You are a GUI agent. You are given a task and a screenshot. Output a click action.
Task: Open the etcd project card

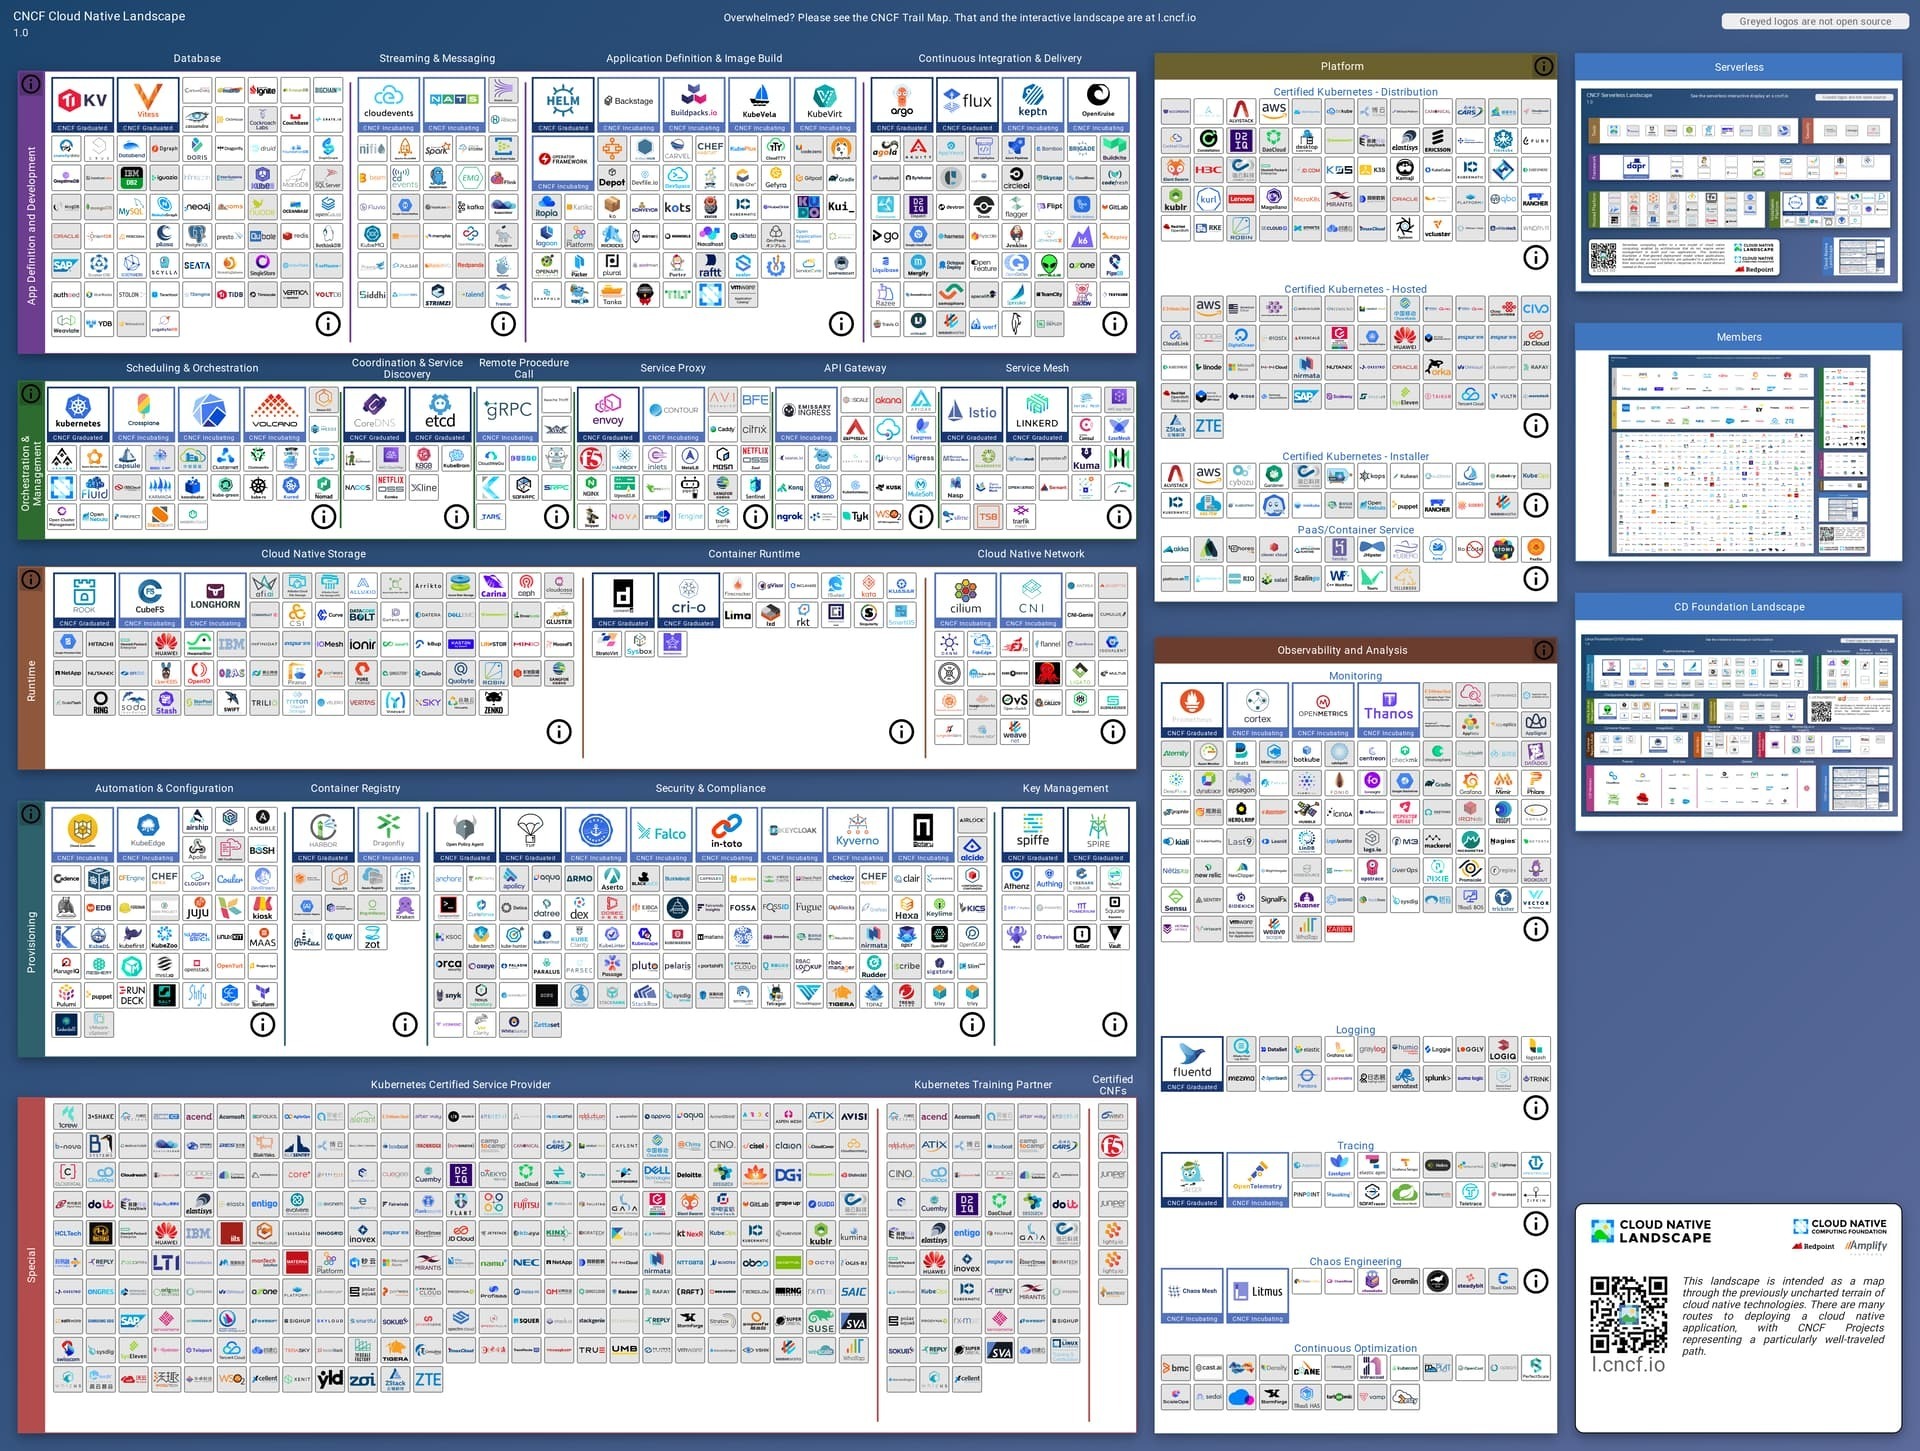click(440, 415)
